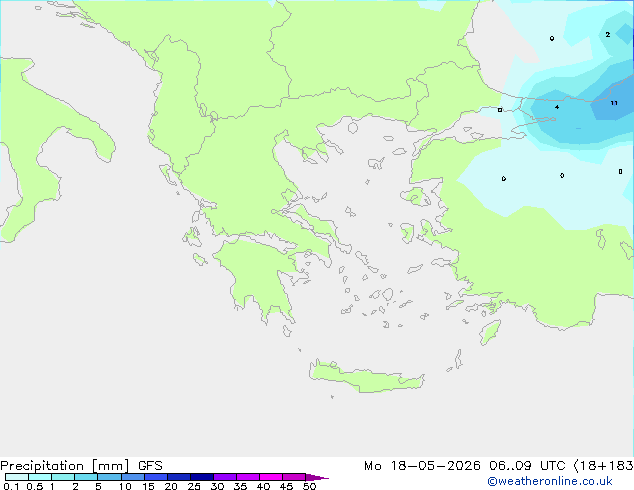Click the island of Rhodes

pyautogui.click(x=490, y=332)
